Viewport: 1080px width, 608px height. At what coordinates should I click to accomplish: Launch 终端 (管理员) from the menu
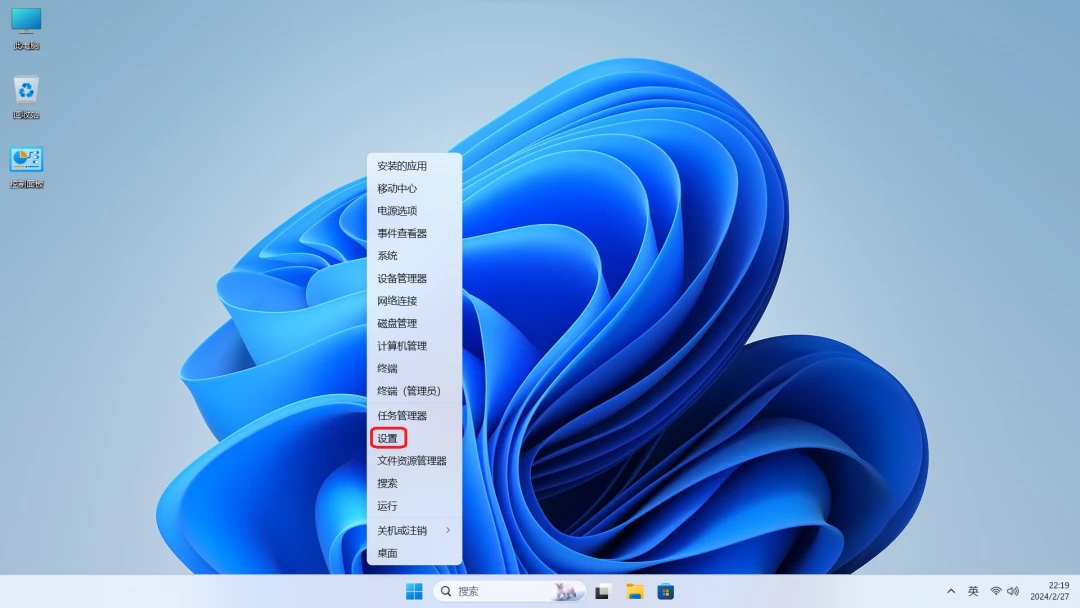tap(414, 390)
